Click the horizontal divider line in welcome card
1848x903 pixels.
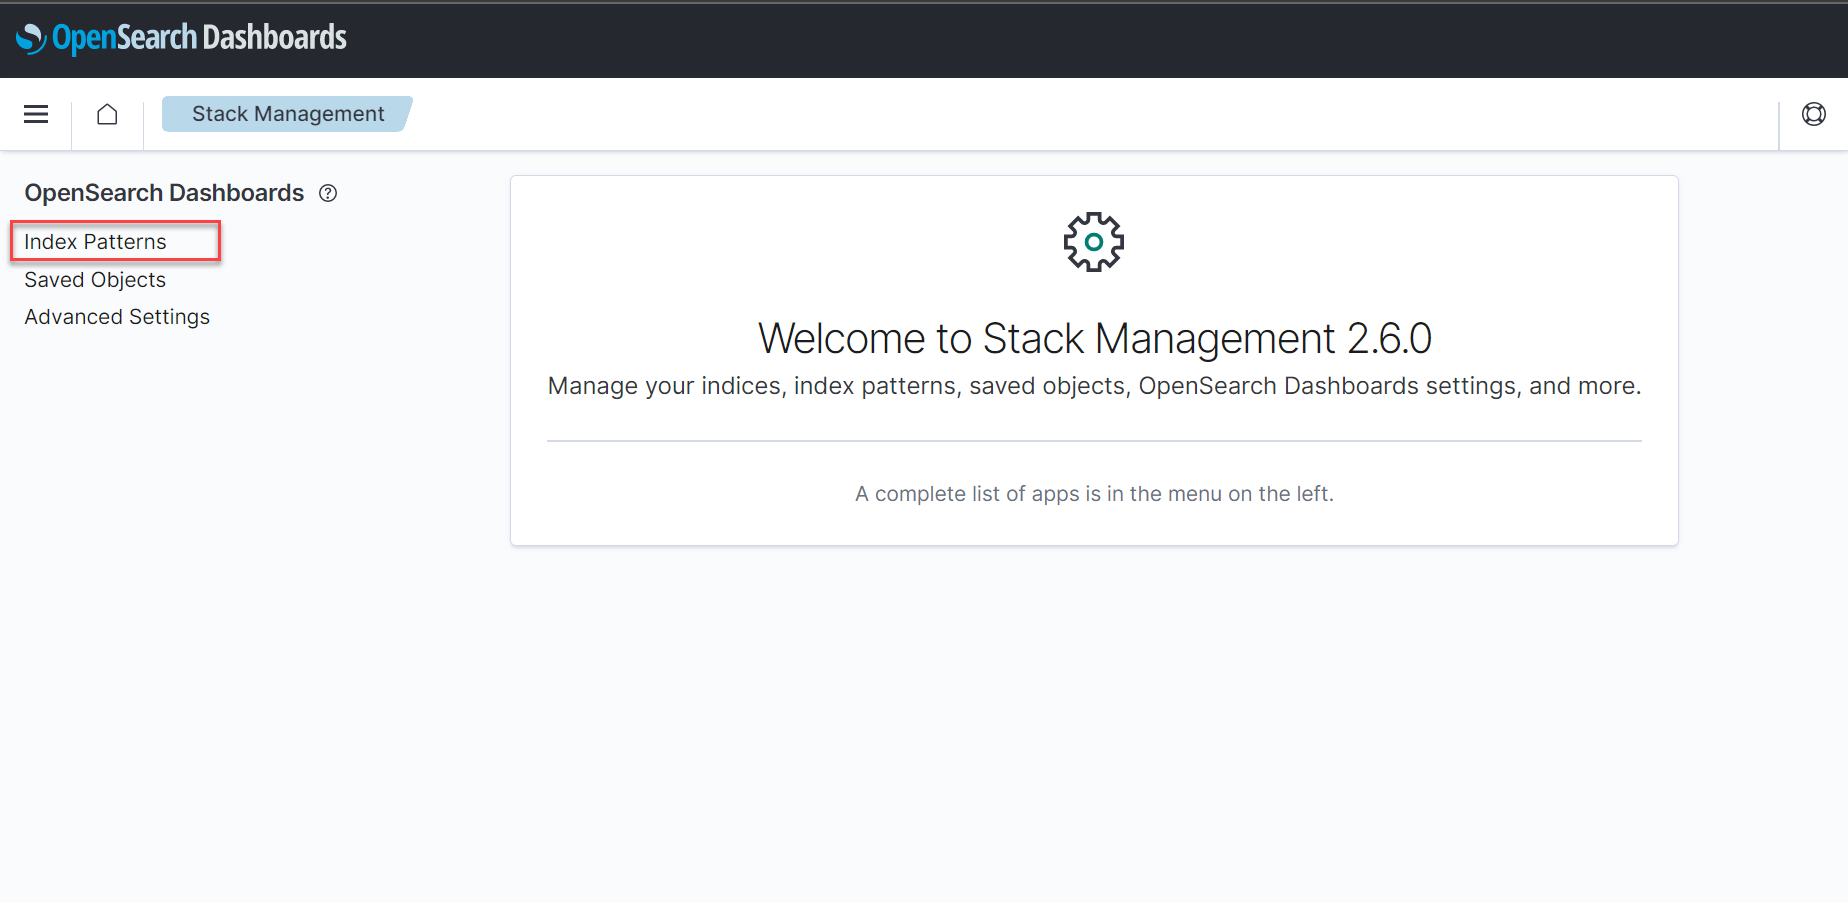point(1094,441)
